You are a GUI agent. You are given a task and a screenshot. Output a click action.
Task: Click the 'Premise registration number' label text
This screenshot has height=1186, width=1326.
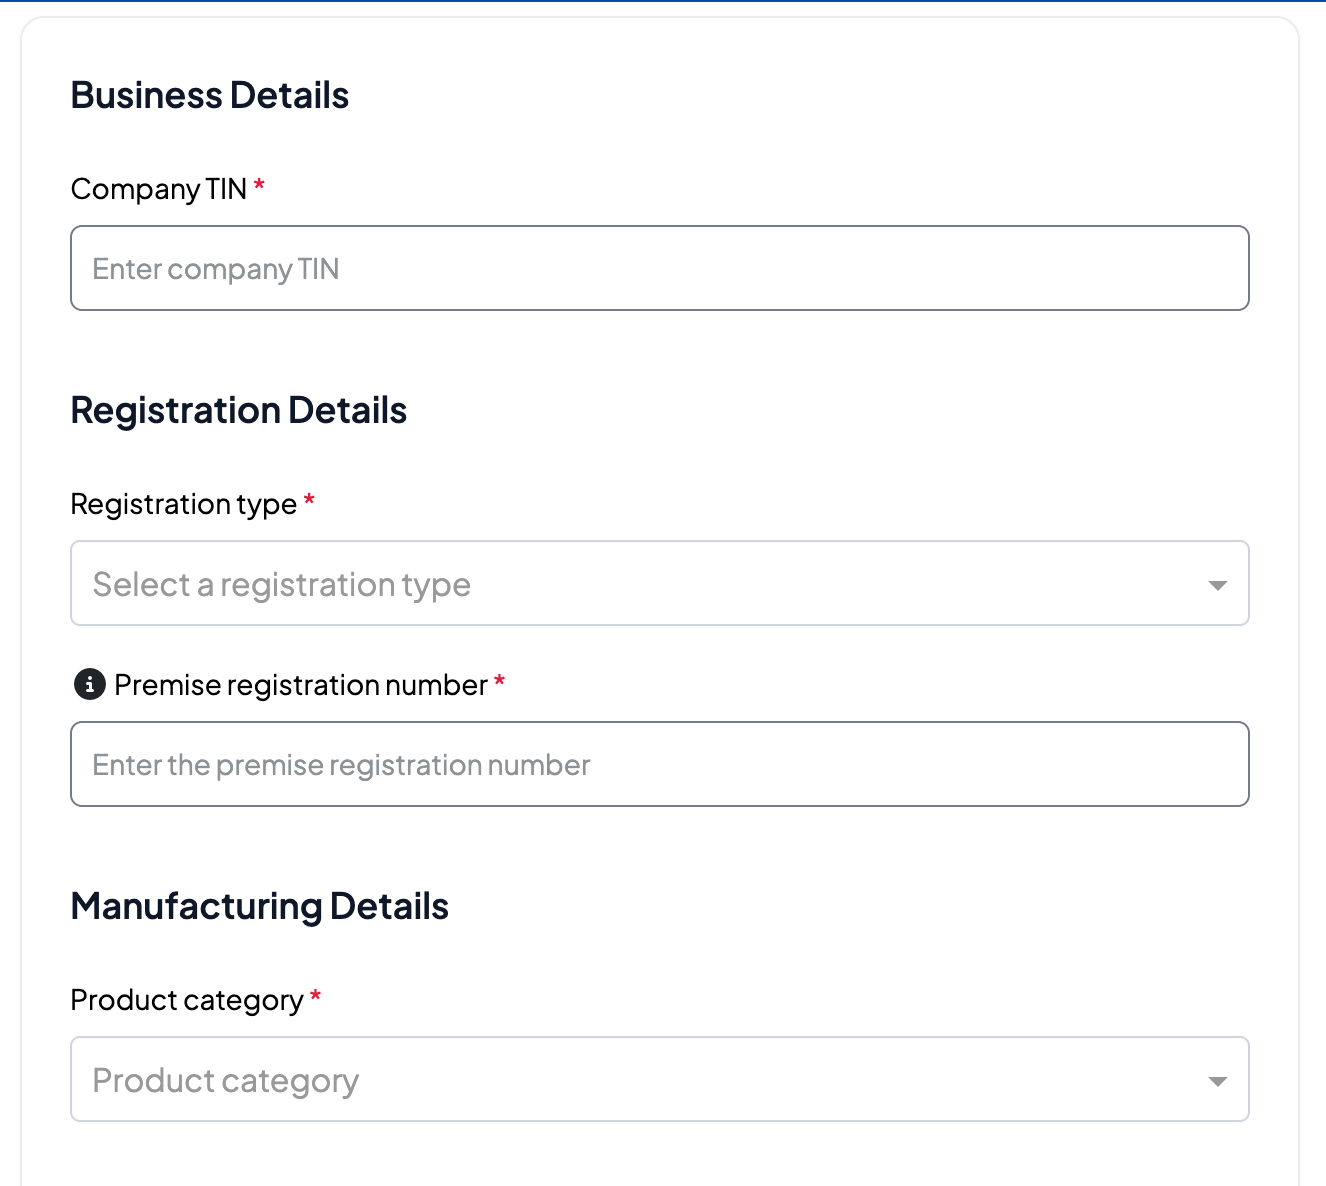point(300,685)
